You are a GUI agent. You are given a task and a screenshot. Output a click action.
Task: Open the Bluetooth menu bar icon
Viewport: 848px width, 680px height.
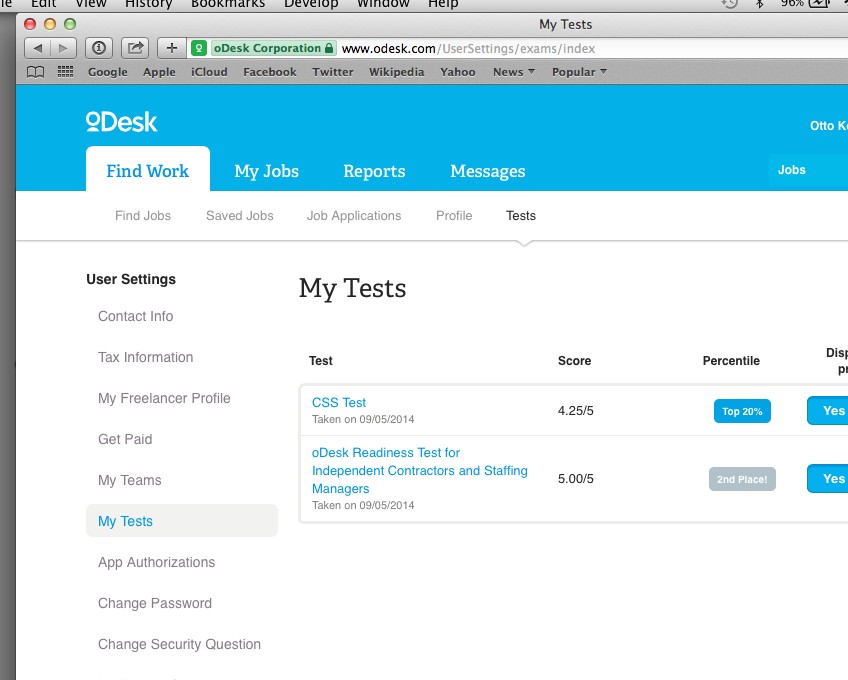coord(758,3)
